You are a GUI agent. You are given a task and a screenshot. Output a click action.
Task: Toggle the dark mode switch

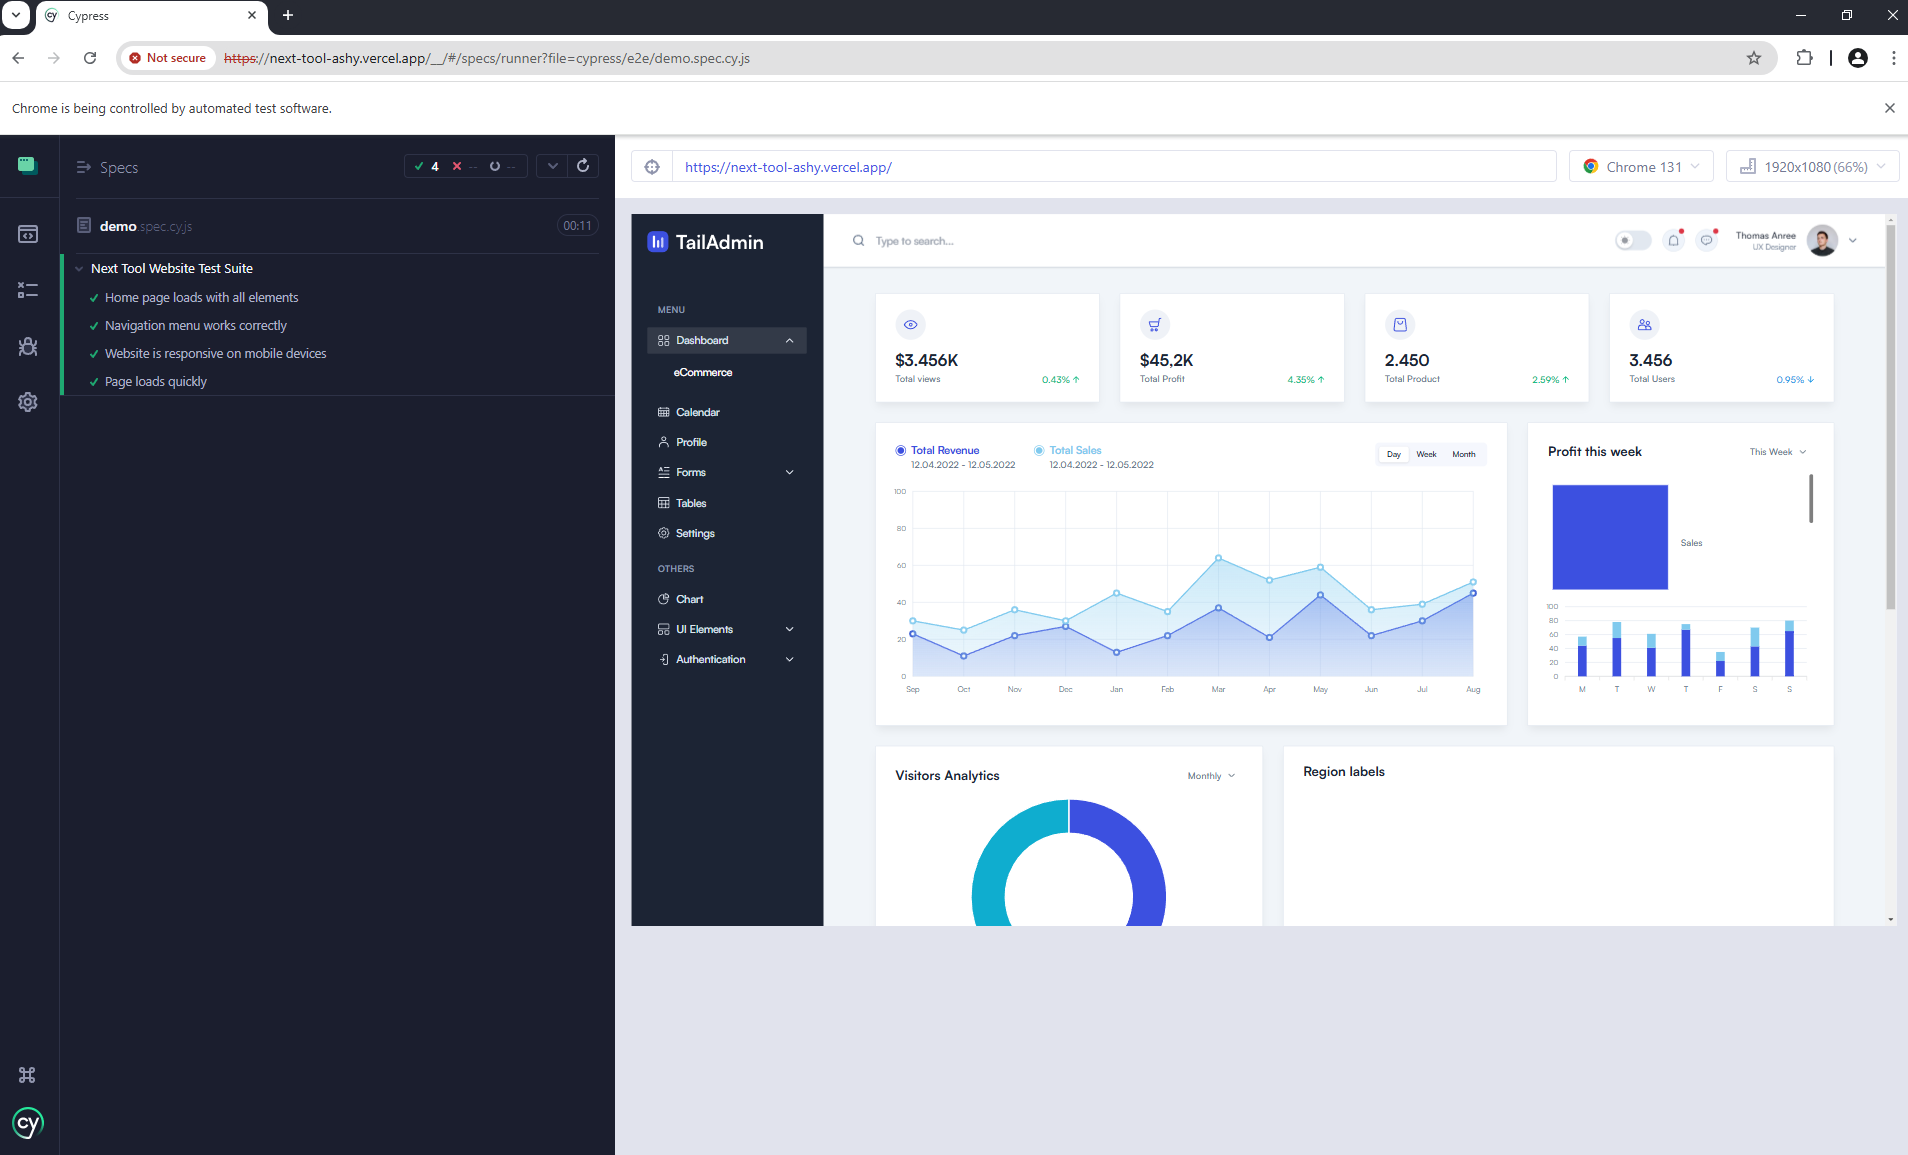click(x=1632, y=241)
